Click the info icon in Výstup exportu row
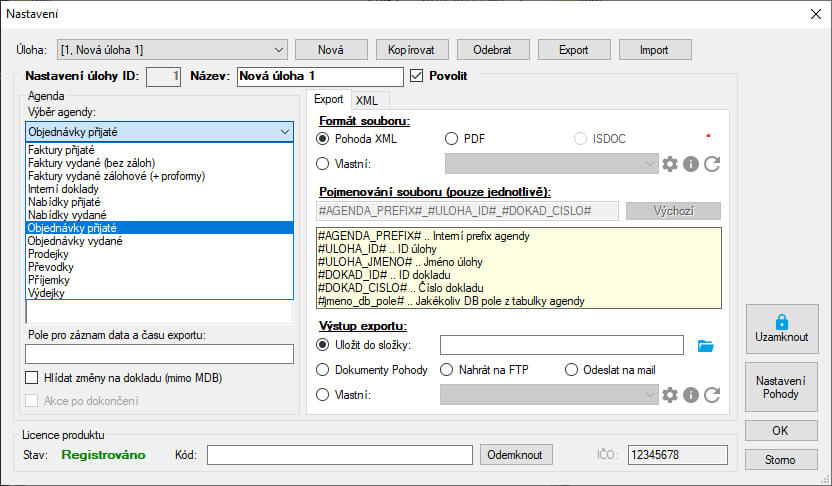The width and height of the screenshot is (832, 486). tap(691, 395)
